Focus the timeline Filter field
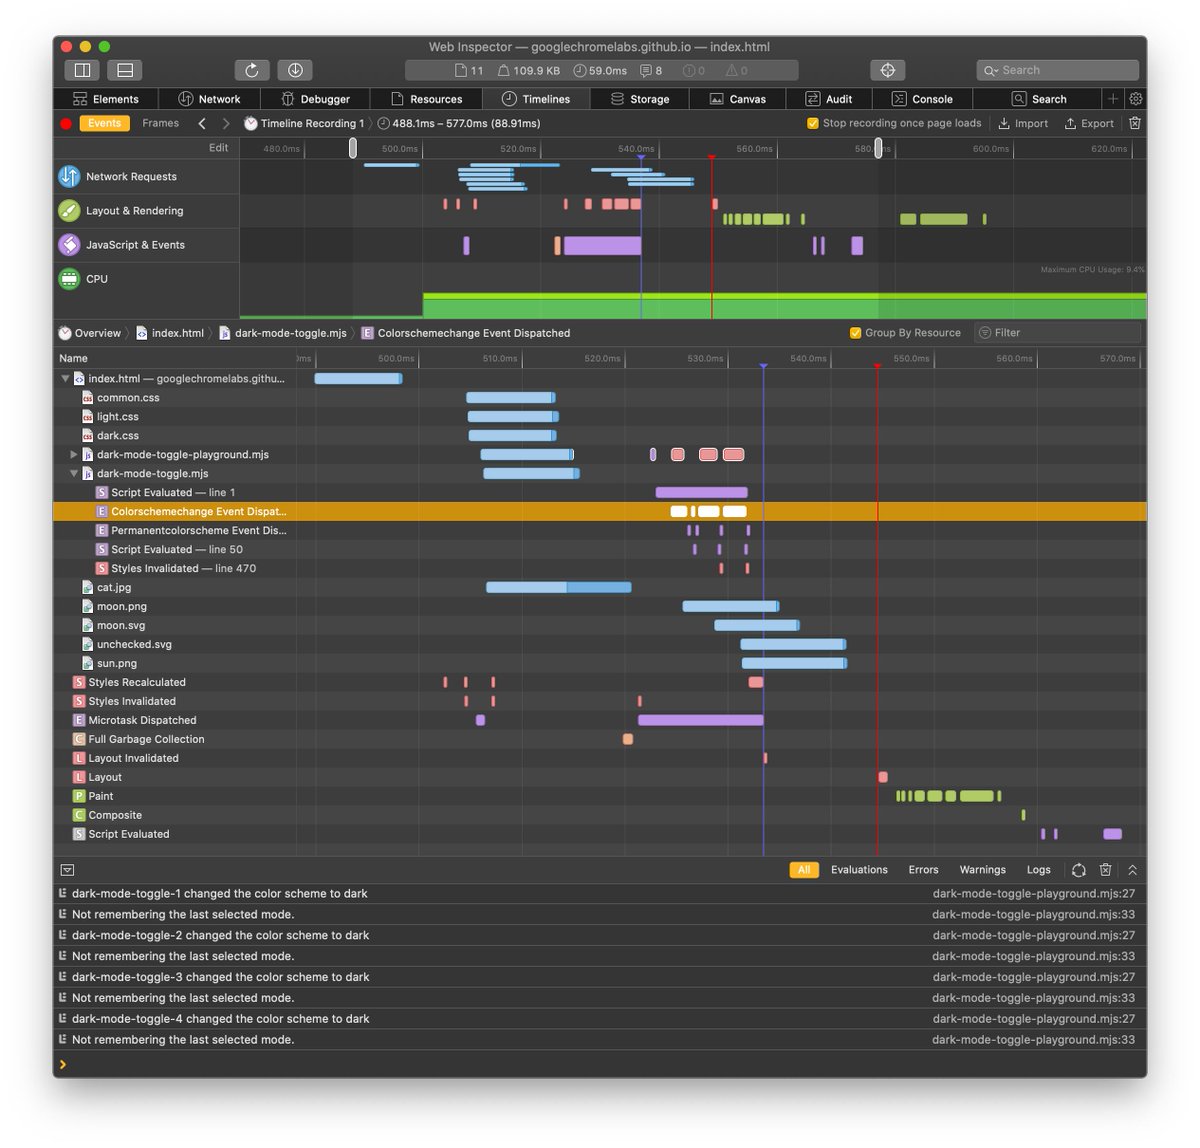The image size is (1200, 1148). pos(1057,333)
